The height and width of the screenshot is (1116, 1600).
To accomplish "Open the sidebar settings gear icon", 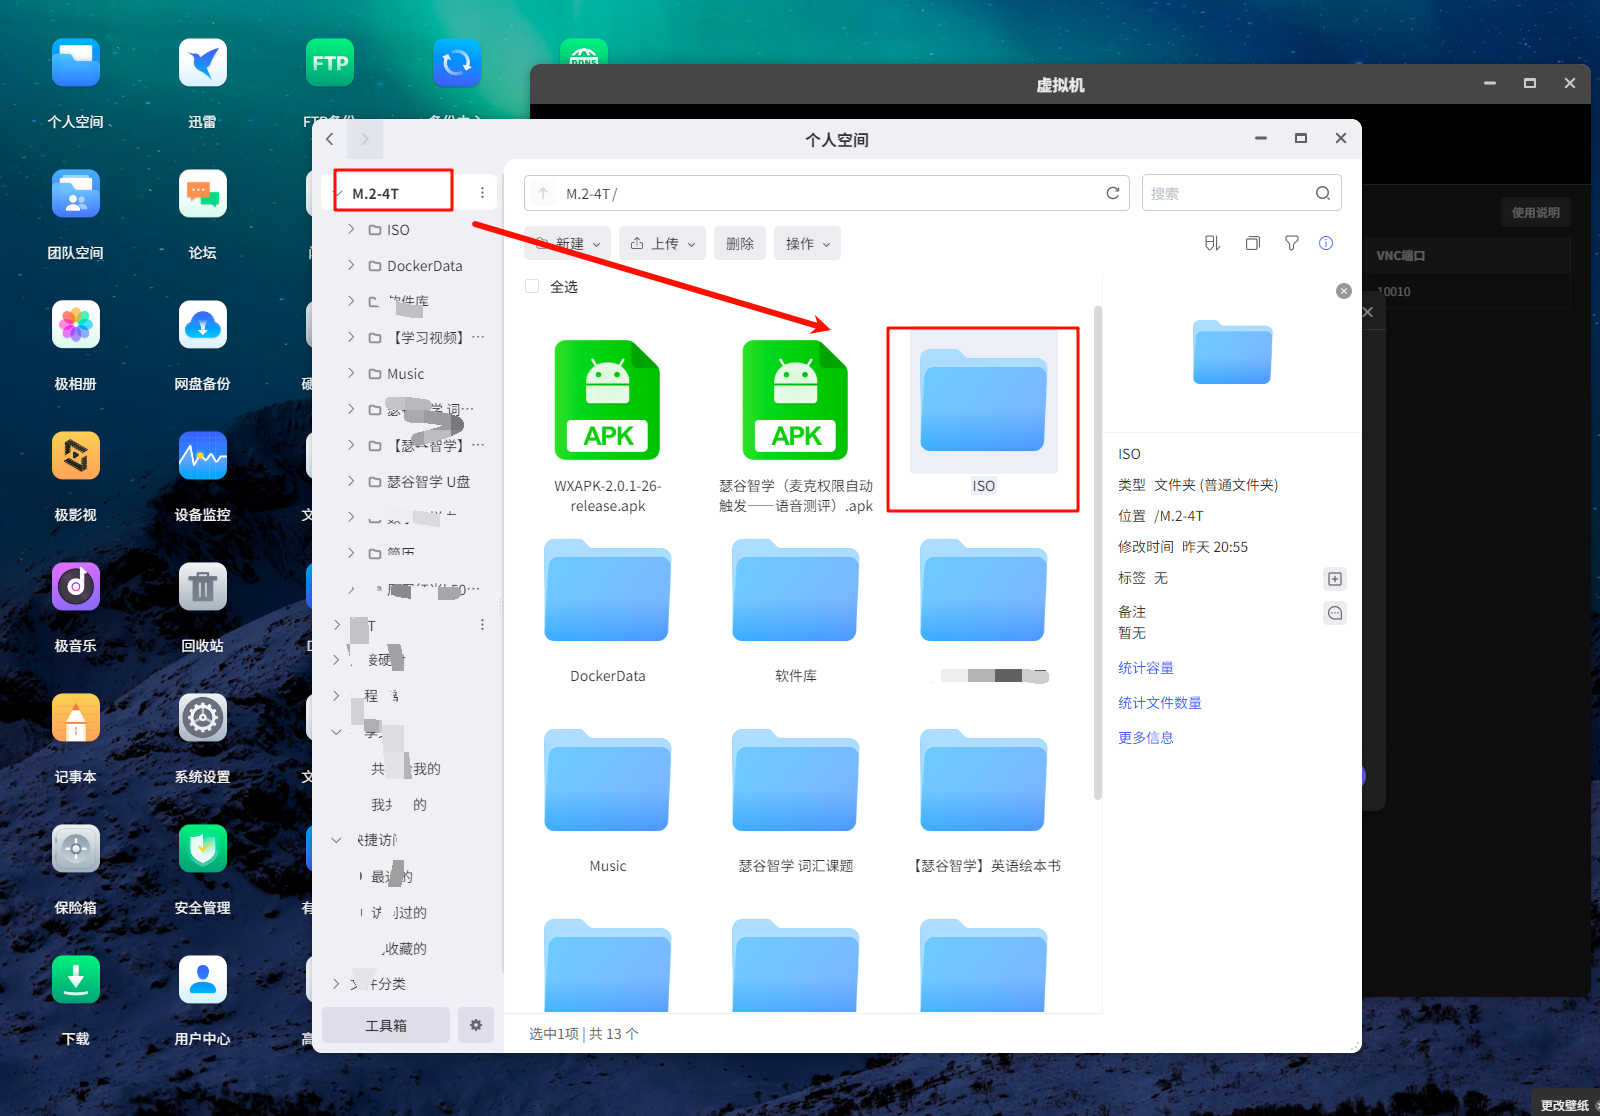I will click(x=476, y=1025).
